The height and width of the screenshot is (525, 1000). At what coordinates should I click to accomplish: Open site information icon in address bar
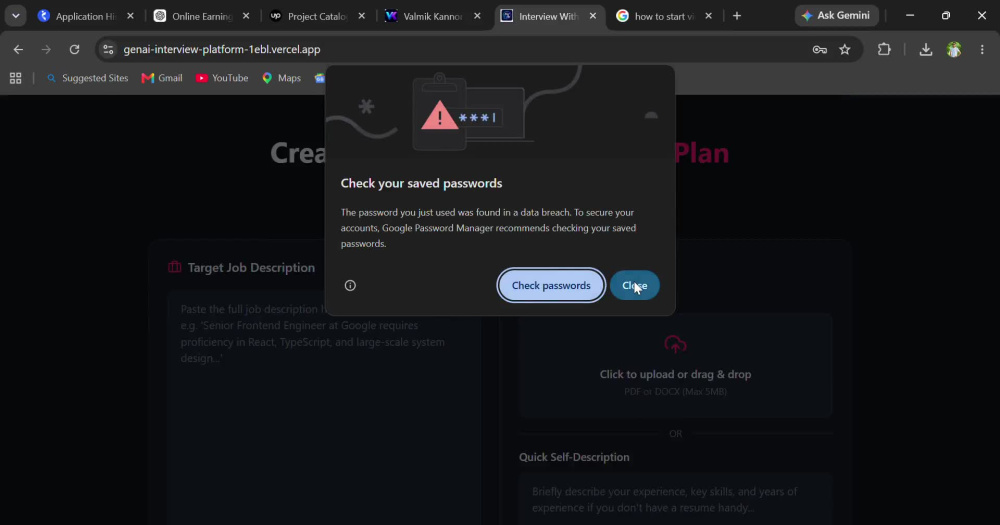coord(108,49)
